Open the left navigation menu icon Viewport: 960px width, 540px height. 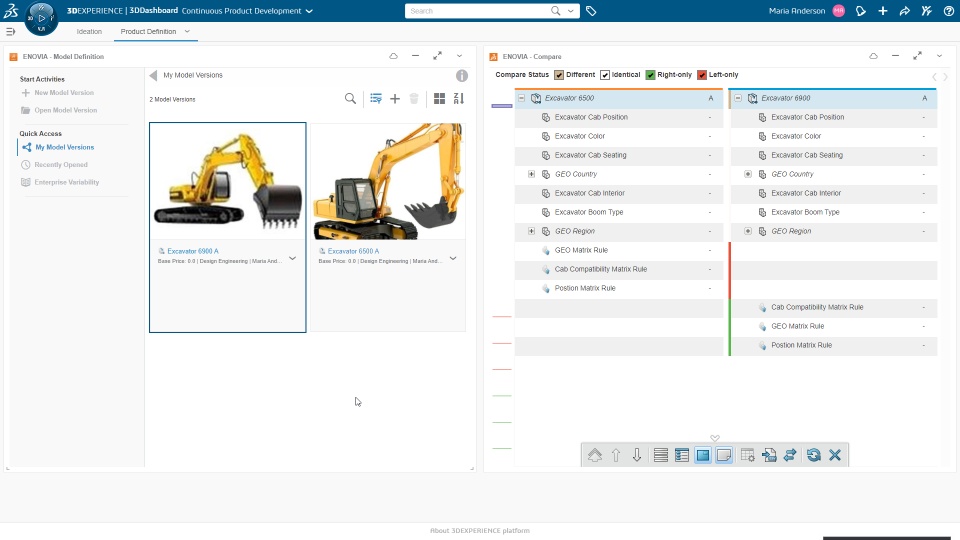click(x=10, y=31)
